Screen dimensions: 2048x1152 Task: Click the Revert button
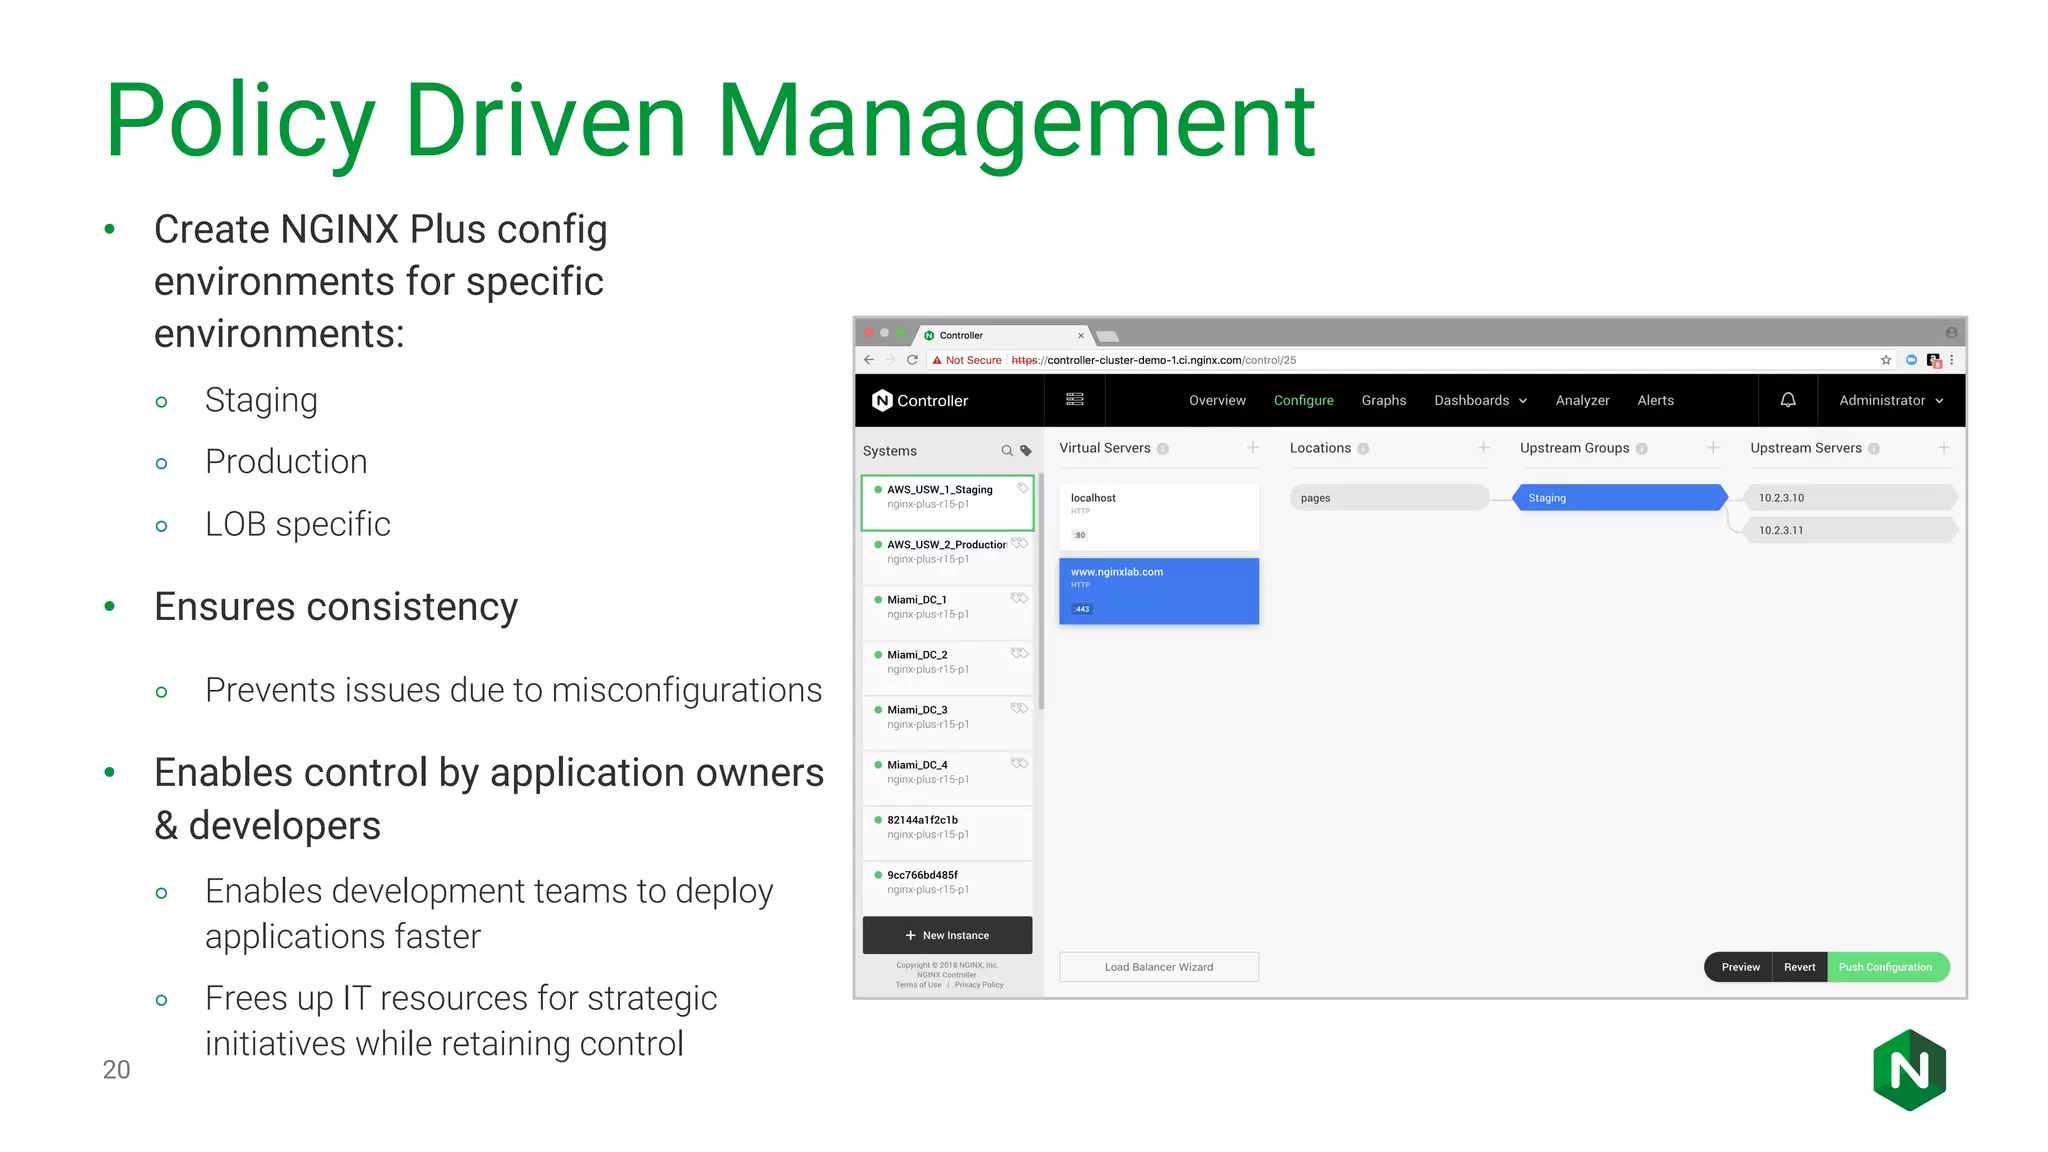[x=1799, y=967]
